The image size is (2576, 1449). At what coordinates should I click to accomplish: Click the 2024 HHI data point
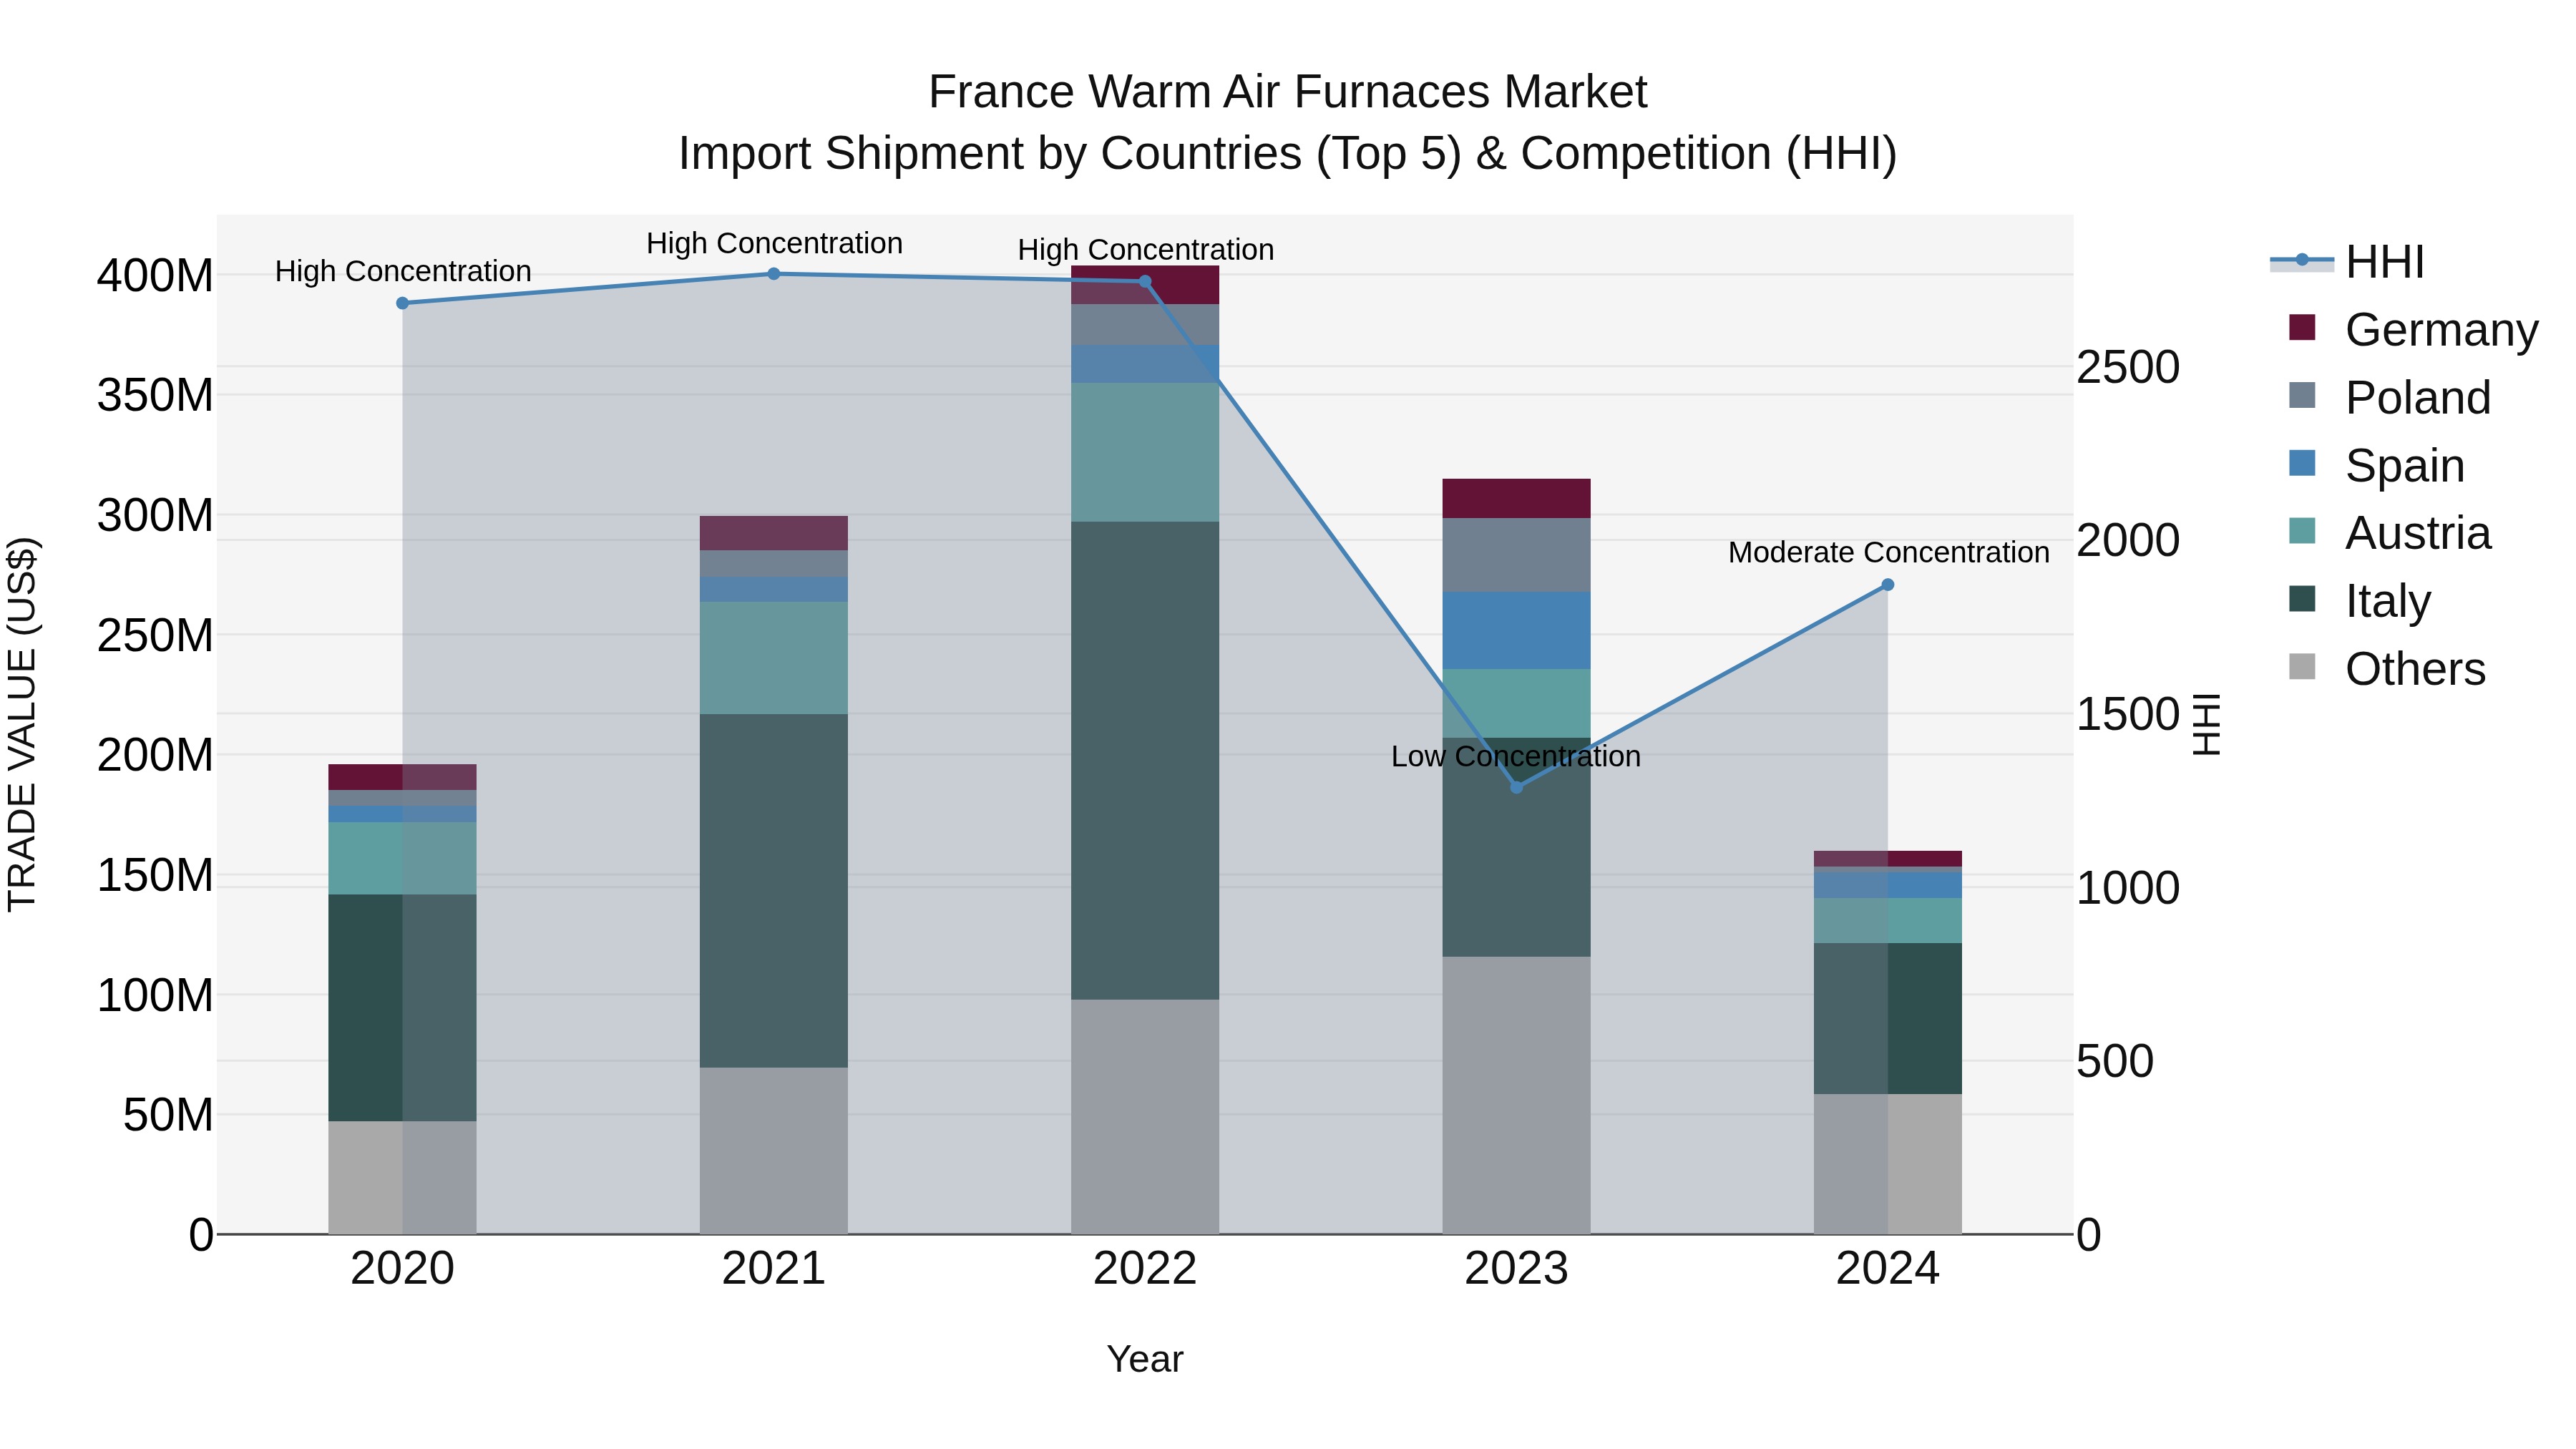click(x=1888, y=585)
